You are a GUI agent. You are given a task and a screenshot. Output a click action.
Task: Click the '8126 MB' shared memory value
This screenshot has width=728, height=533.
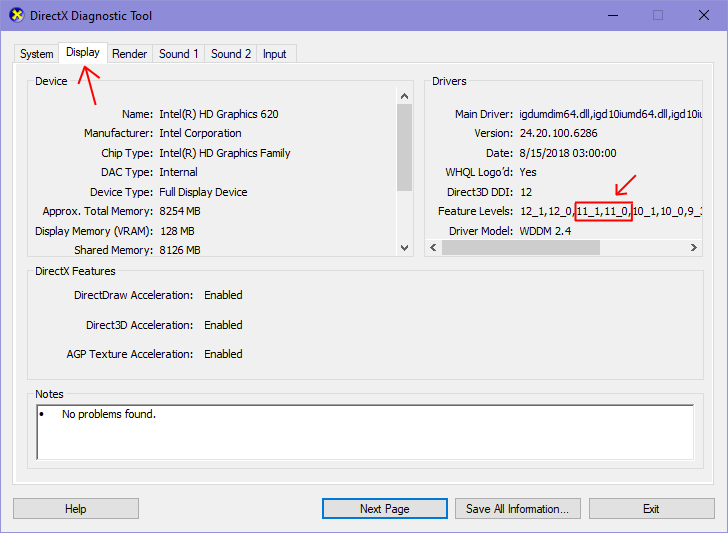pos(180,250)
